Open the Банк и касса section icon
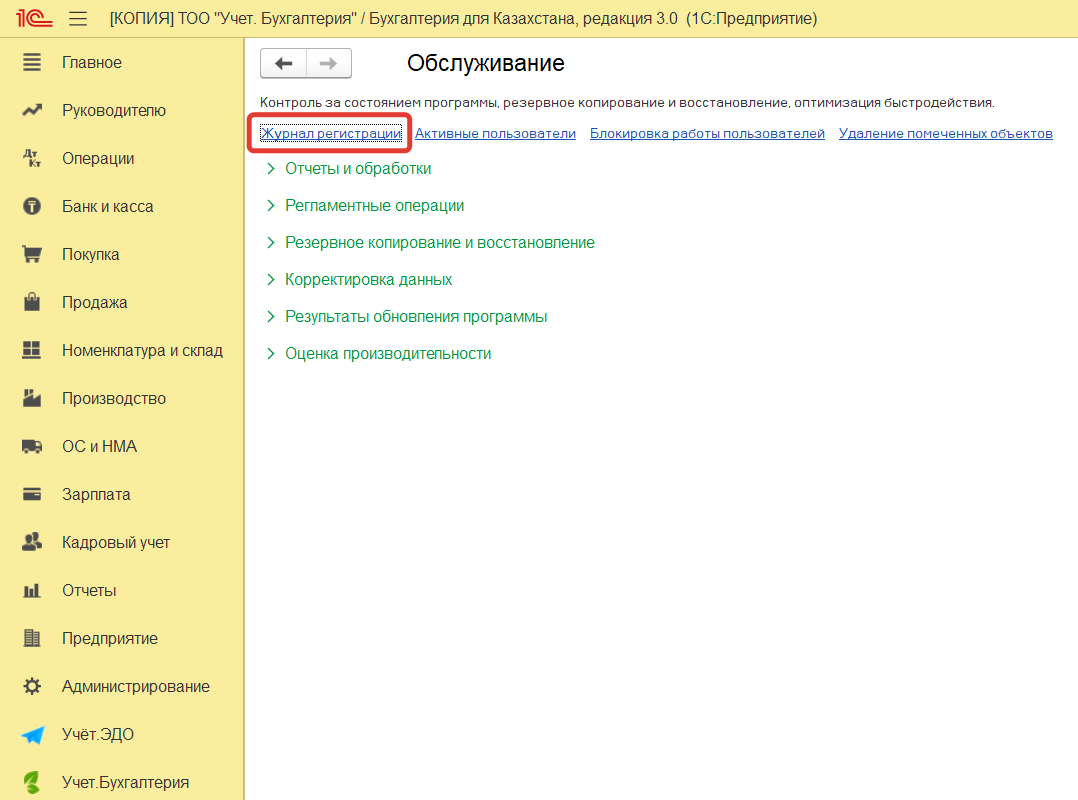 pyautogui.click(x=32, y=207)
